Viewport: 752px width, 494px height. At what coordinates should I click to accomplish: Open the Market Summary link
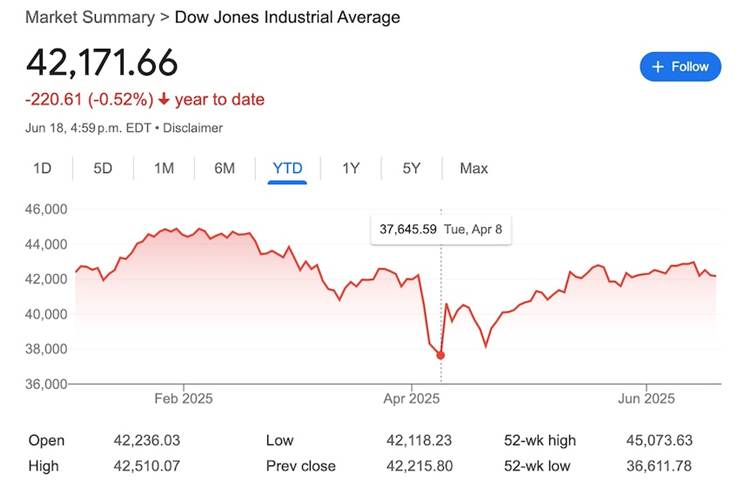[89, 17]
